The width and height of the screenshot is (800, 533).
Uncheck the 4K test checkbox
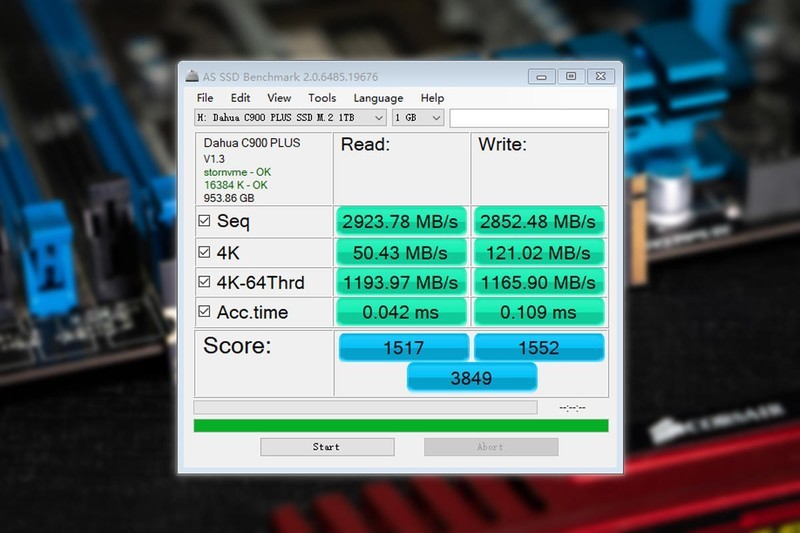point(204,252)
